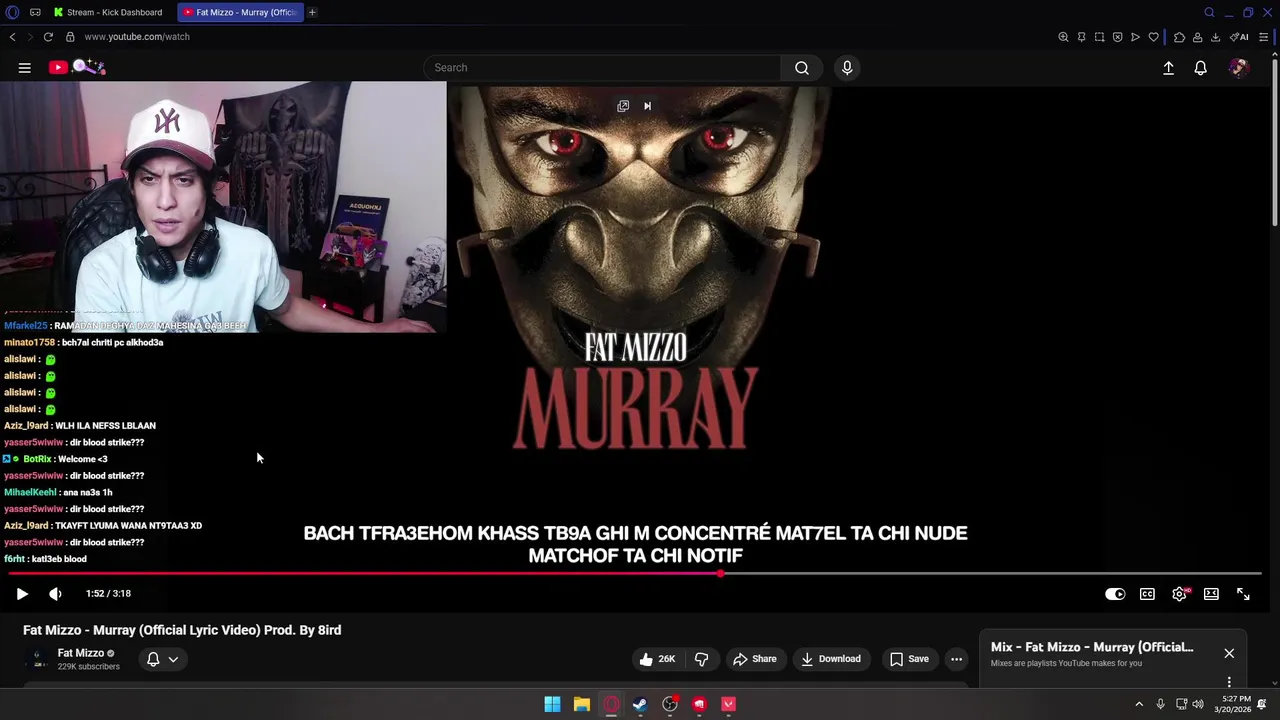This screenshot has height=720, width=1280.
Task: Reload the YouTube page
Action: pos(47,37)
